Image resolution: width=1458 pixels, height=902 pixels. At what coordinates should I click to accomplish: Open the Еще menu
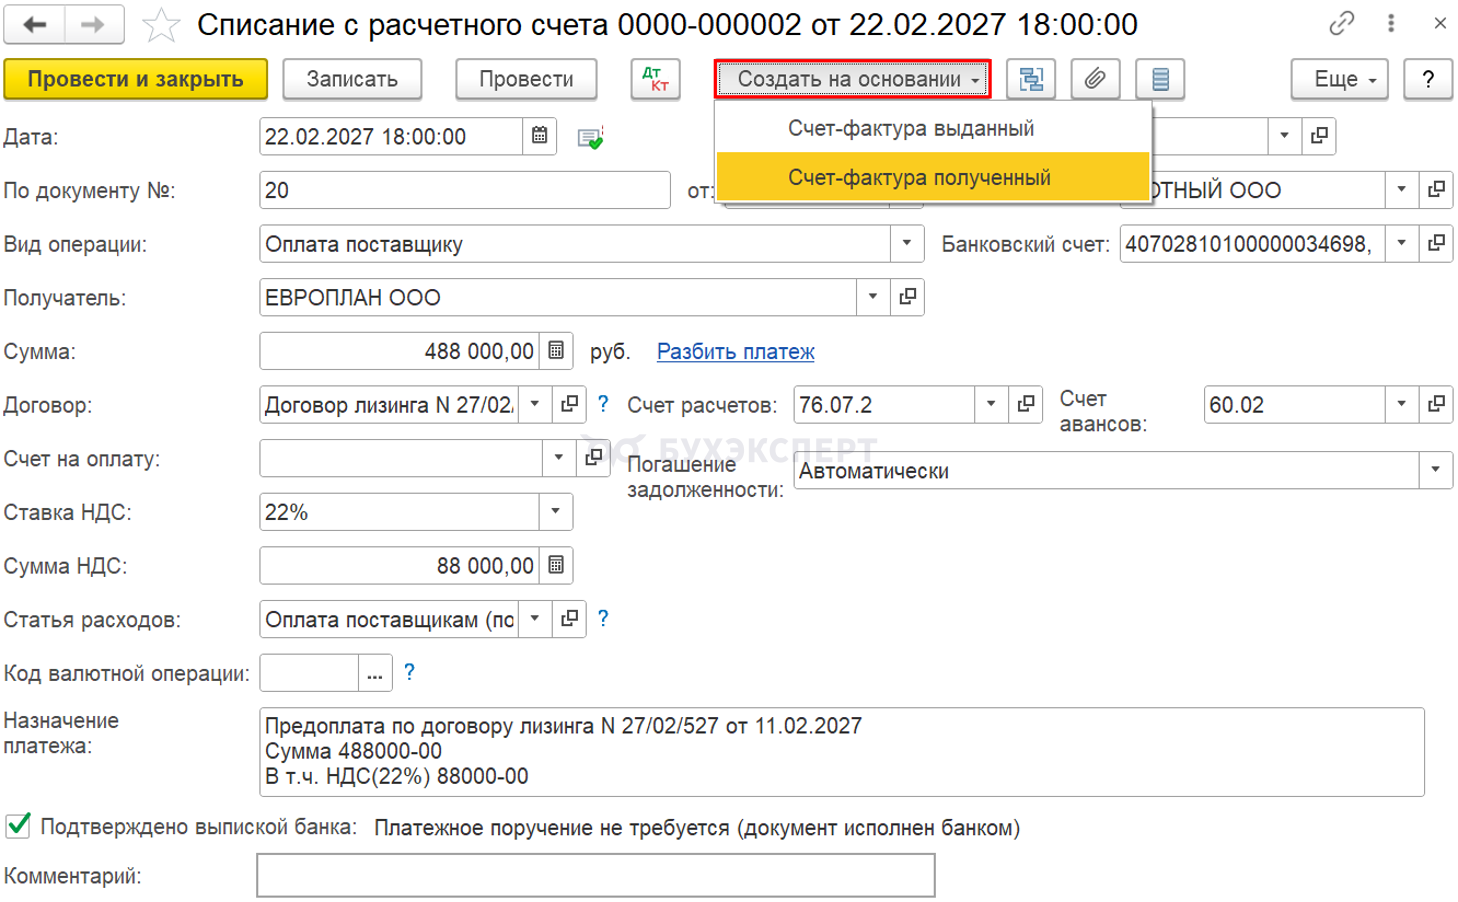(x=1340, y=79)
